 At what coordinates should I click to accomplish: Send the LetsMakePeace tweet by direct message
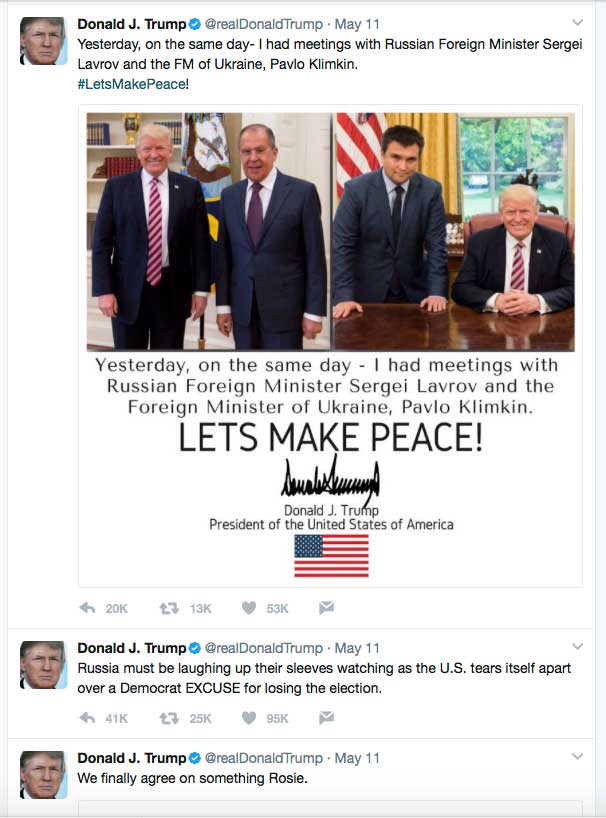click(x=326, y=607)
